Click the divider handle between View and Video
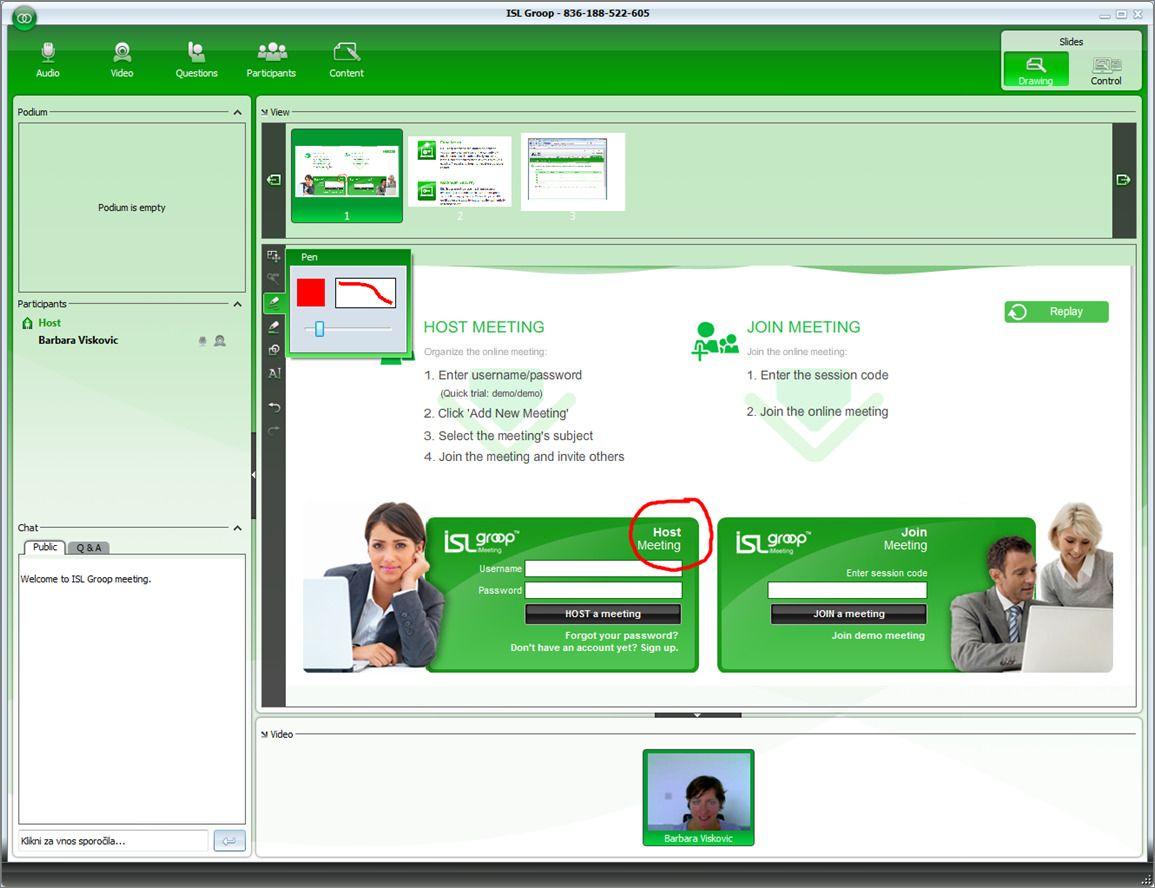This screenshot has height=888, width=1155. point(698,715)
